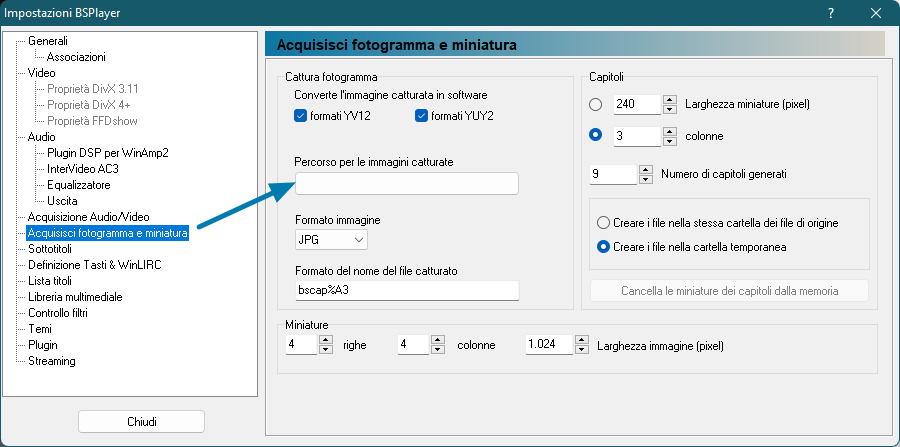Open the Audio settings category
The height and width of the screenshot is (447, 900).
tap(42, 137)
